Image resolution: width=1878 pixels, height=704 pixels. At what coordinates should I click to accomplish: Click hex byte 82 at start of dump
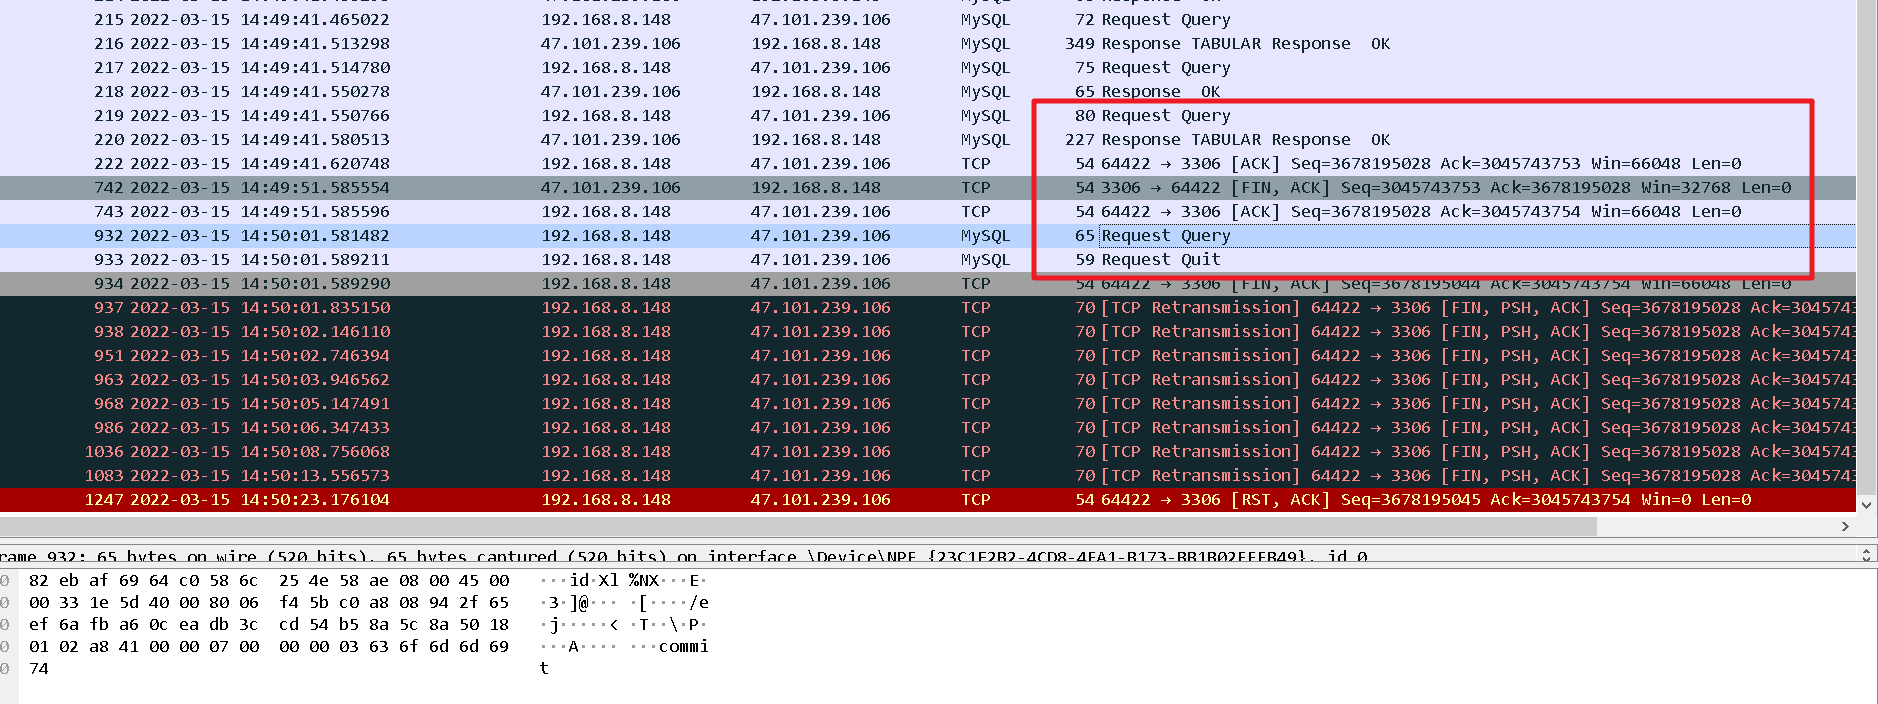39,581
